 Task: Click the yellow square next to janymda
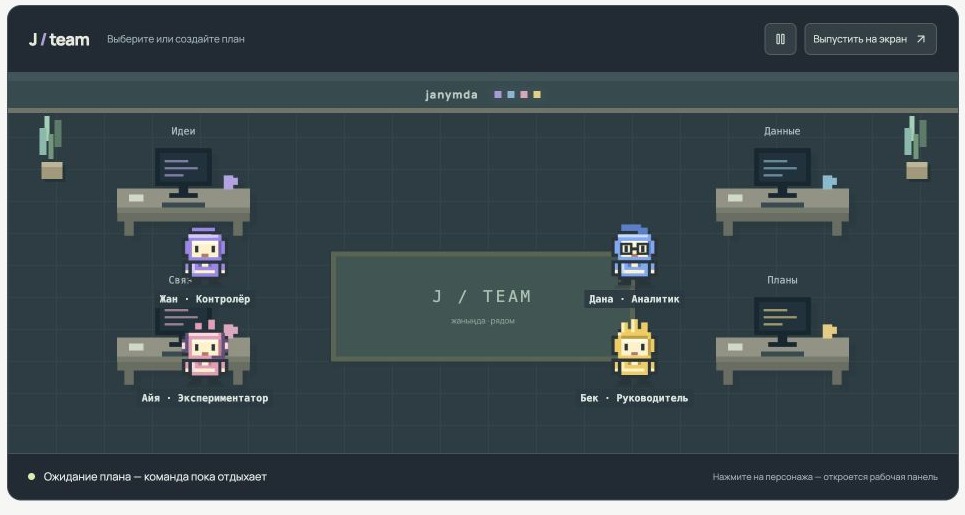point(537,95)
